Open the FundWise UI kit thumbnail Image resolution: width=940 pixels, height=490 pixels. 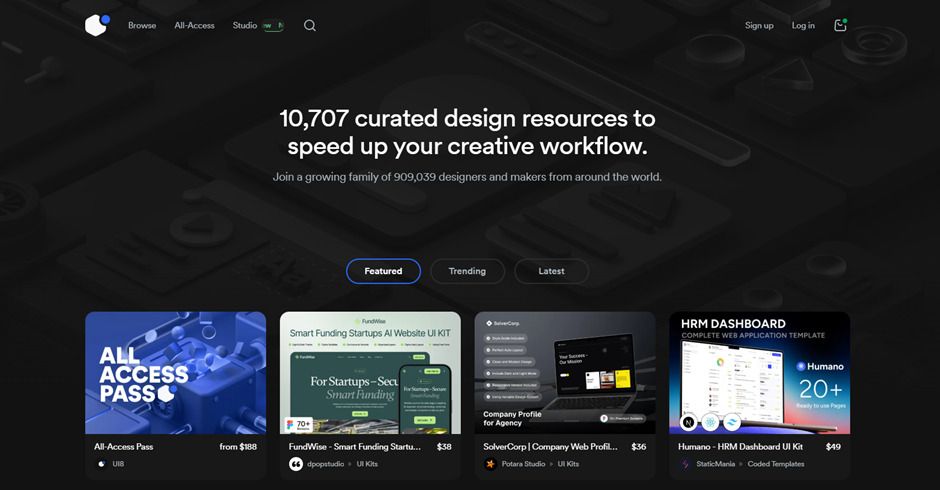(370, 372)
